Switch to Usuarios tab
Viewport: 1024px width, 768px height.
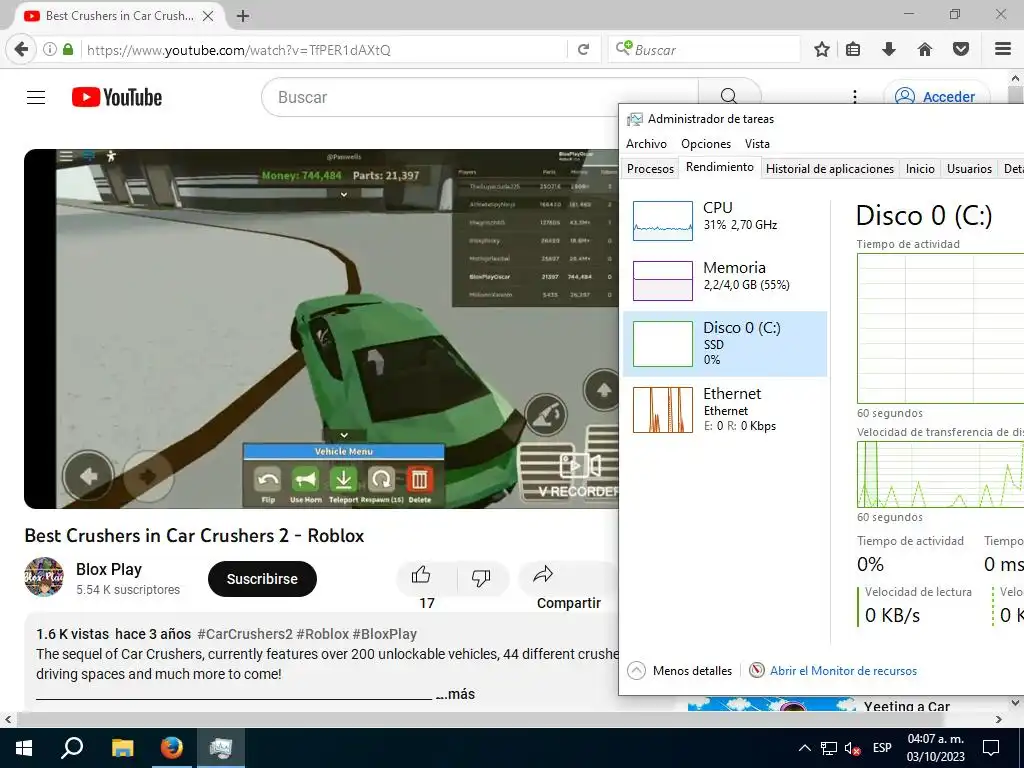coord(969,168)
